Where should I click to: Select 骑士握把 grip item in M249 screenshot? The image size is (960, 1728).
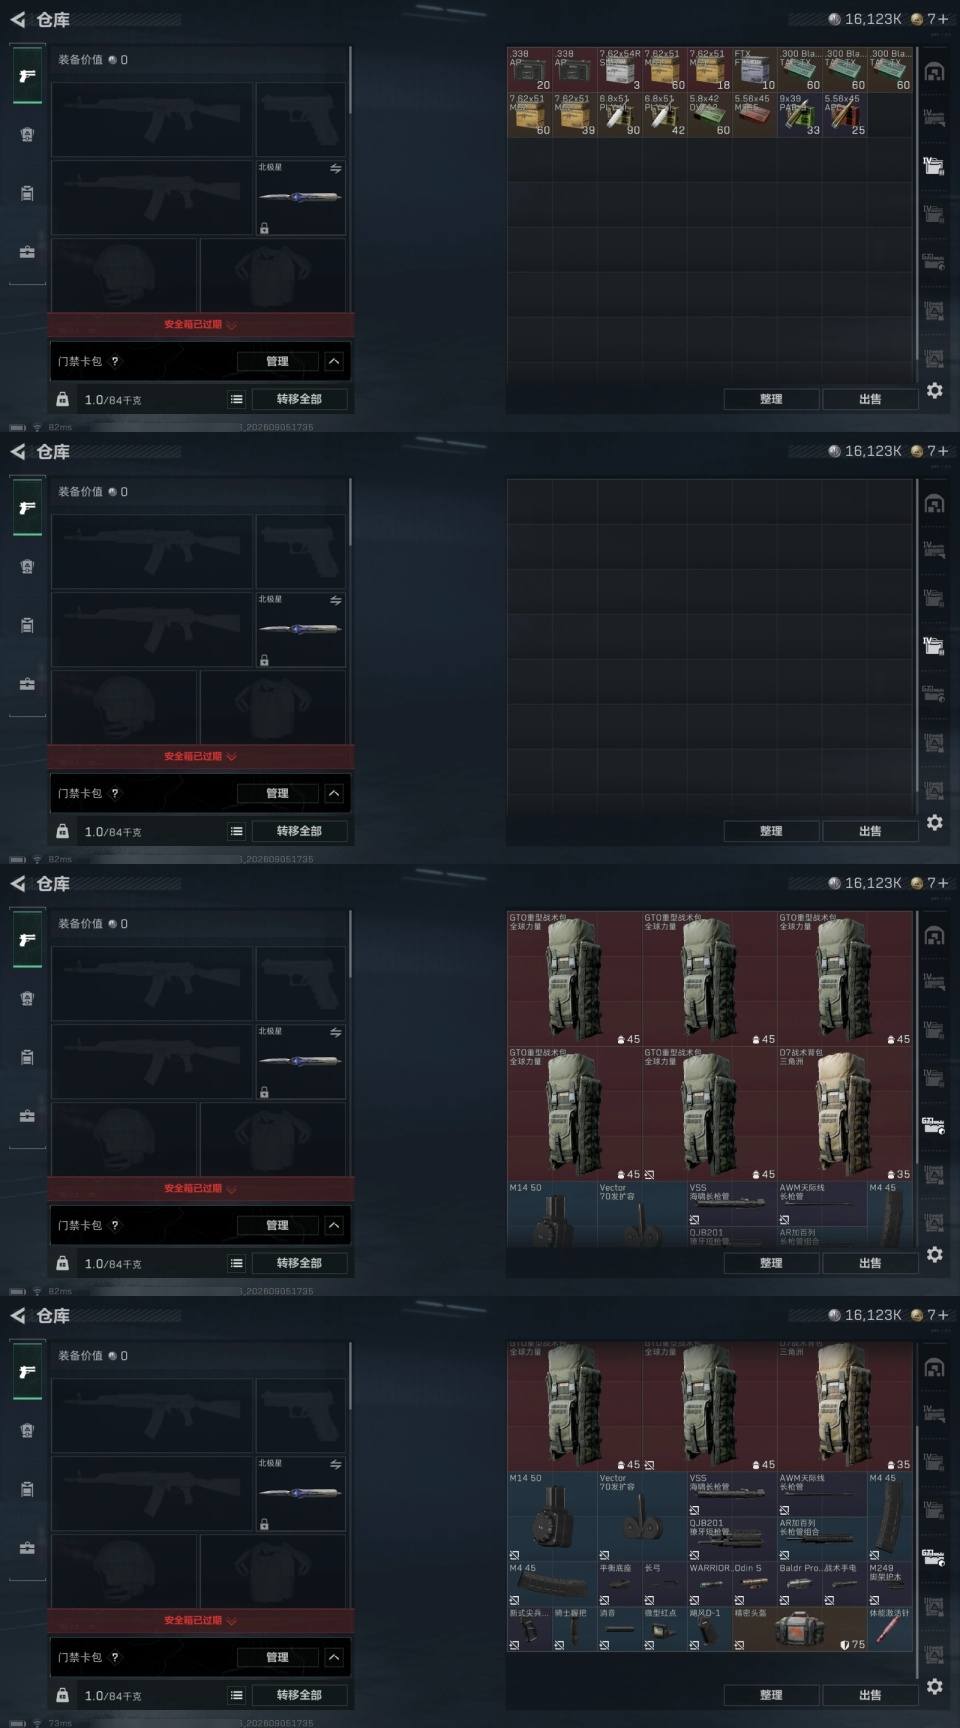tap(575, 1628)
